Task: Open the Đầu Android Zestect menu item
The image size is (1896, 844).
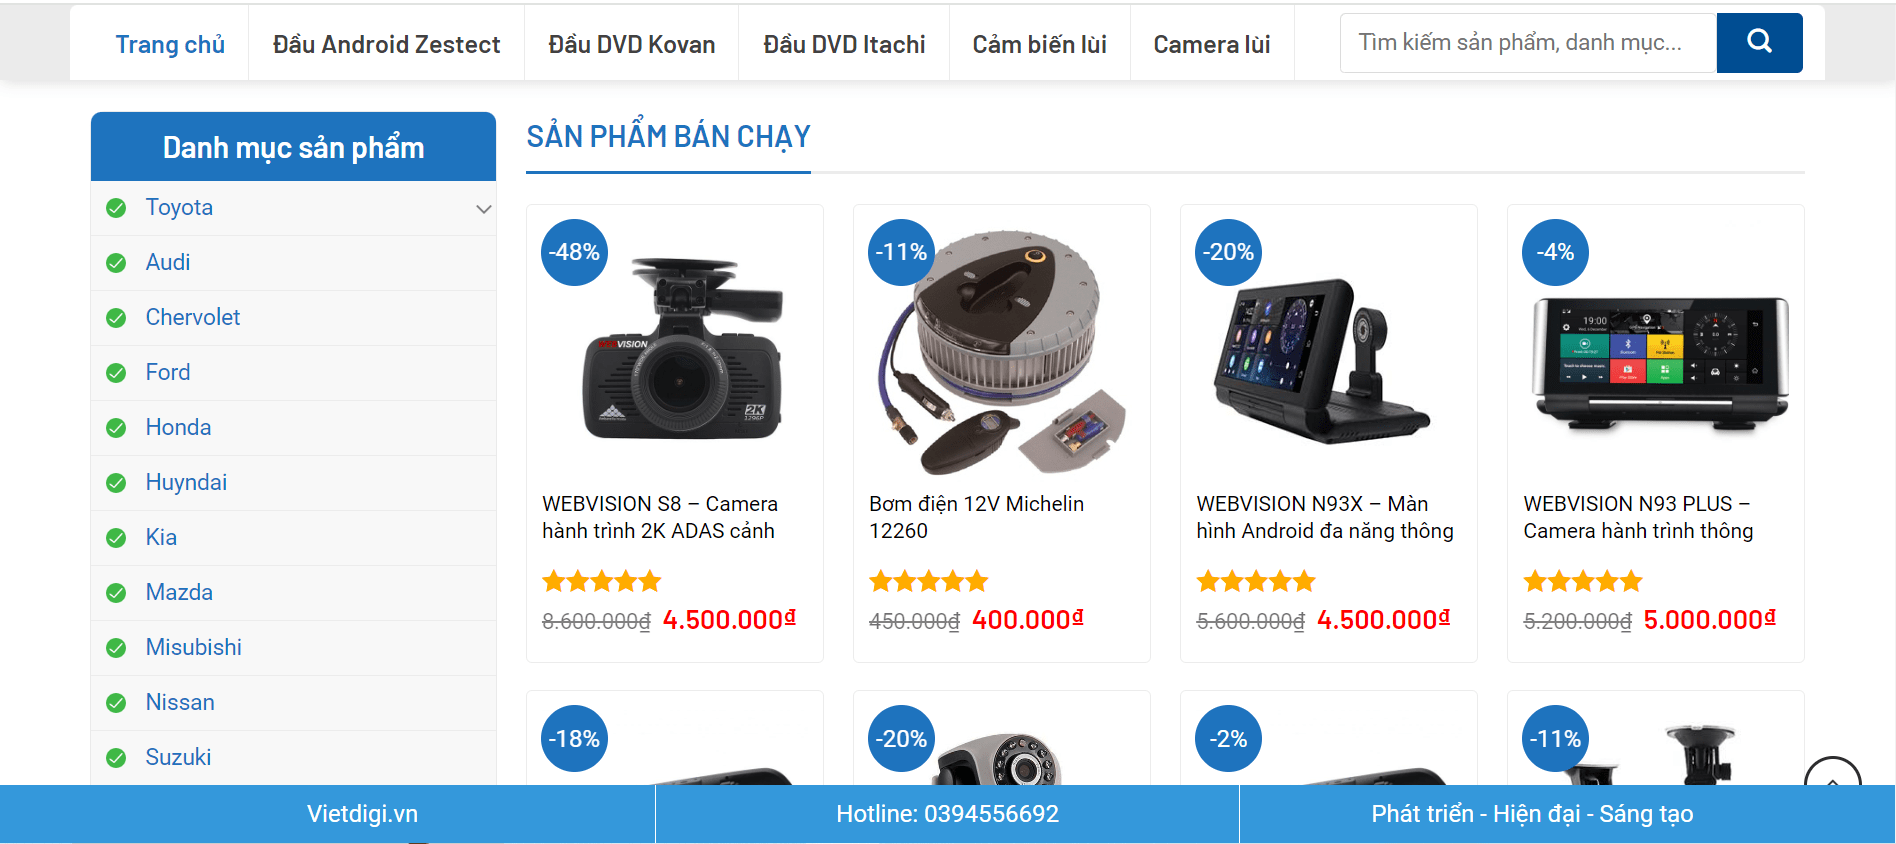Action: [386, 44]
